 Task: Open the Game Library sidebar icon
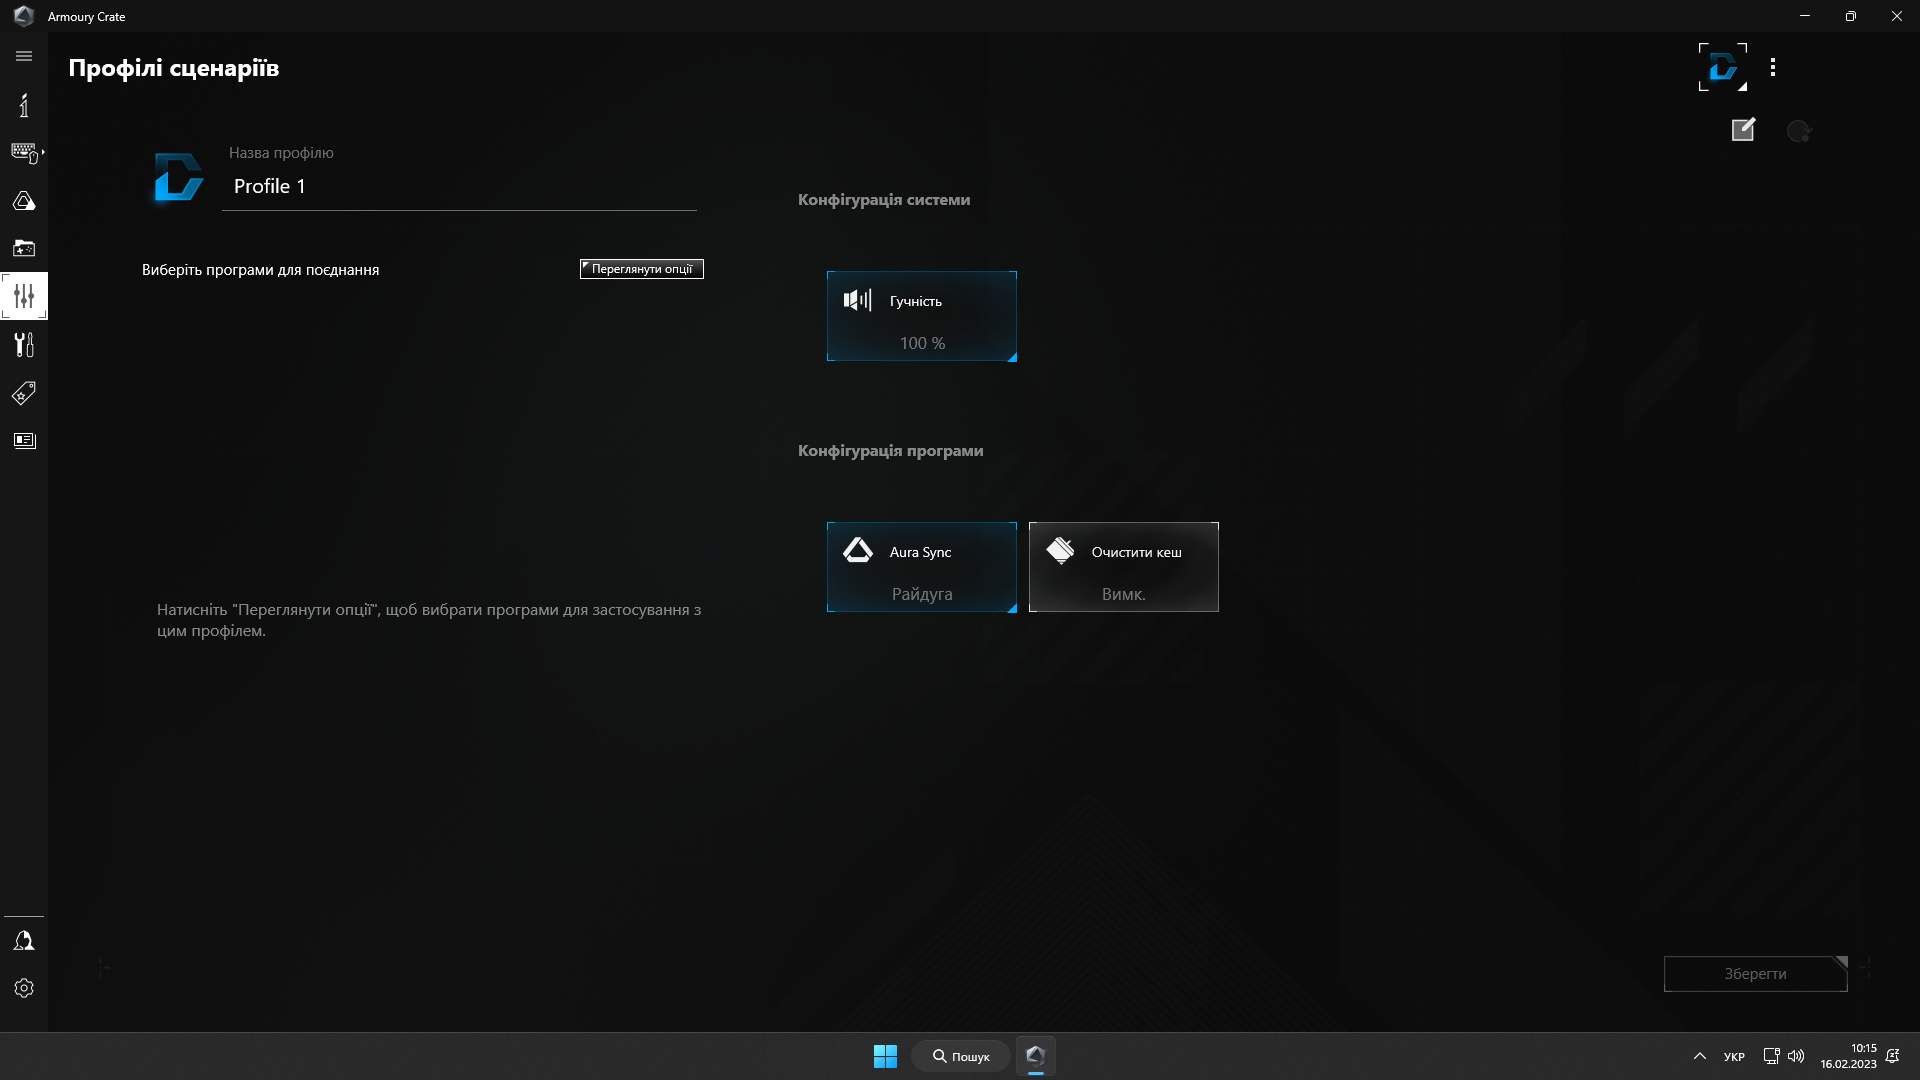tap(24, 248)
